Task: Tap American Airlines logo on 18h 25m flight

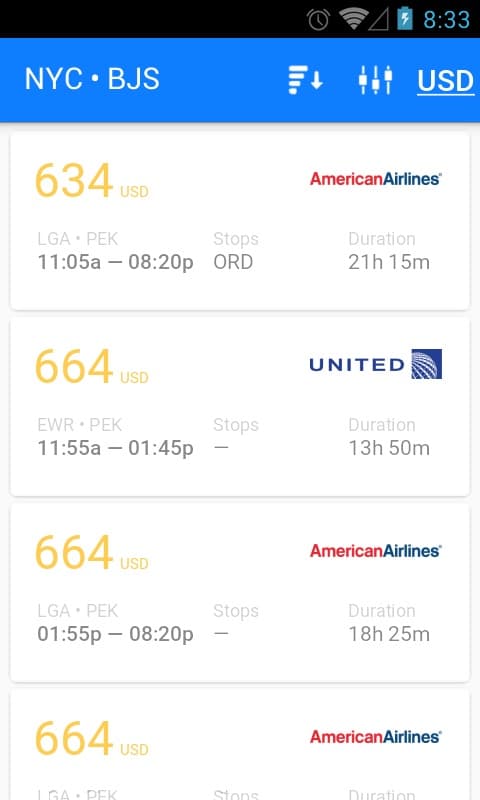Action: tap(375, 551)
